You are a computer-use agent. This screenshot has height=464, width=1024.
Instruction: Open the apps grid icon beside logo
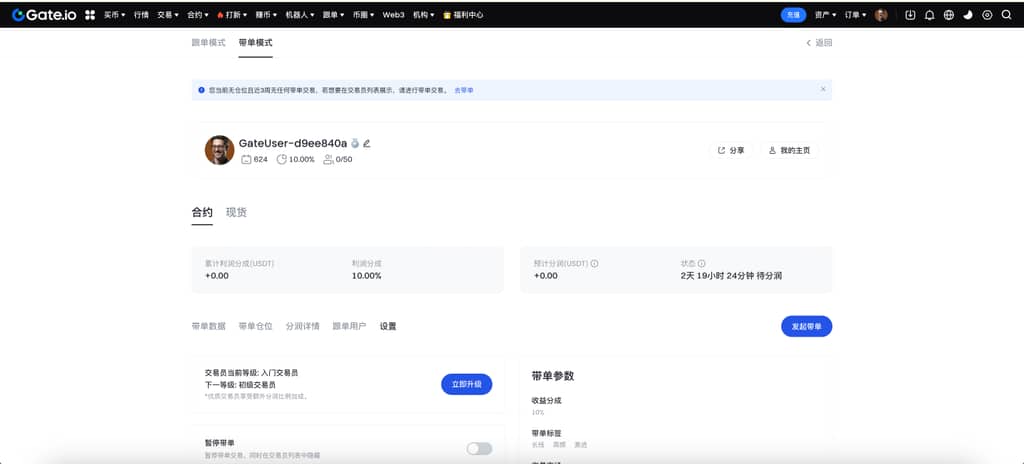[90, 15]
